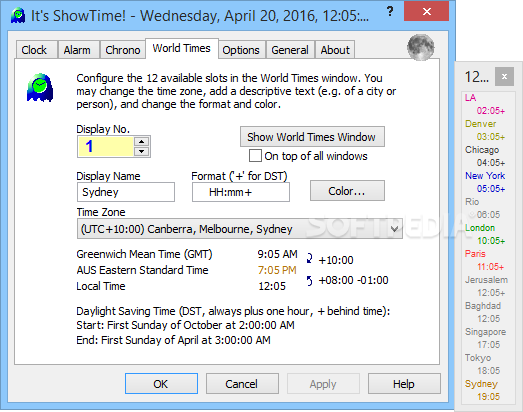523x412 pixels.
Task: Switch to the General tab
Action: click(290, 50)
